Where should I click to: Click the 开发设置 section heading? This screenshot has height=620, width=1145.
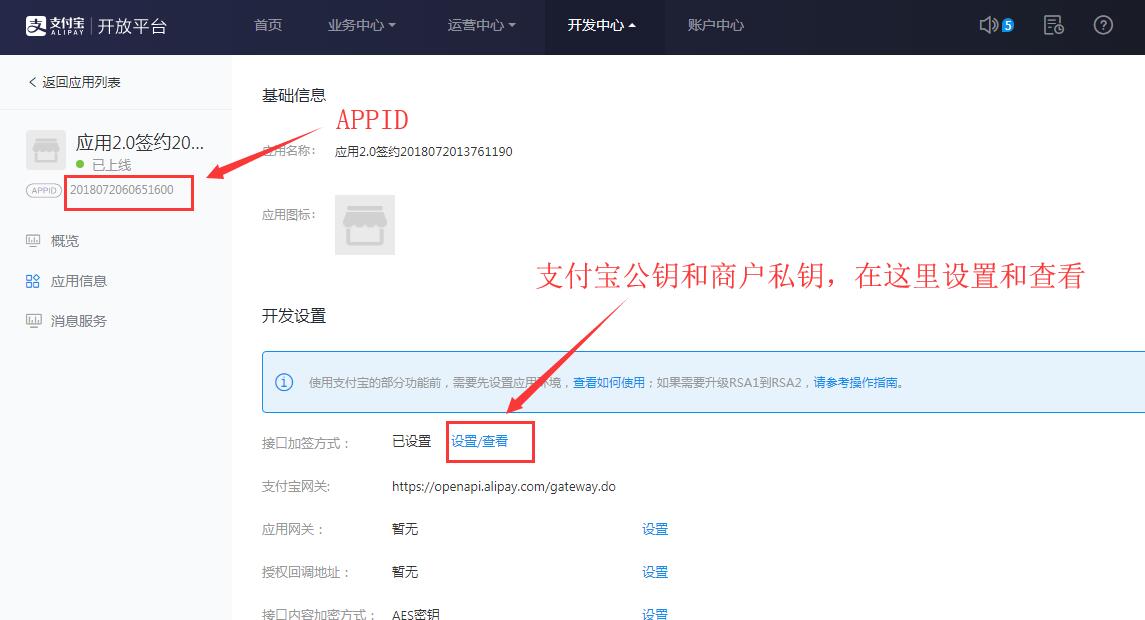tap(294, 315)
